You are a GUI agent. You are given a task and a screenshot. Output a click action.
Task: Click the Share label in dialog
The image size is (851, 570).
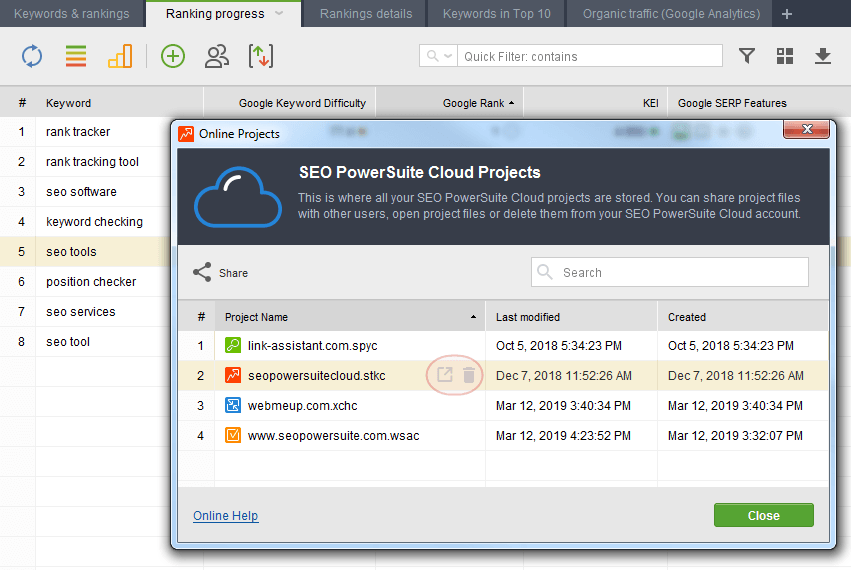[x=233, y=273]
